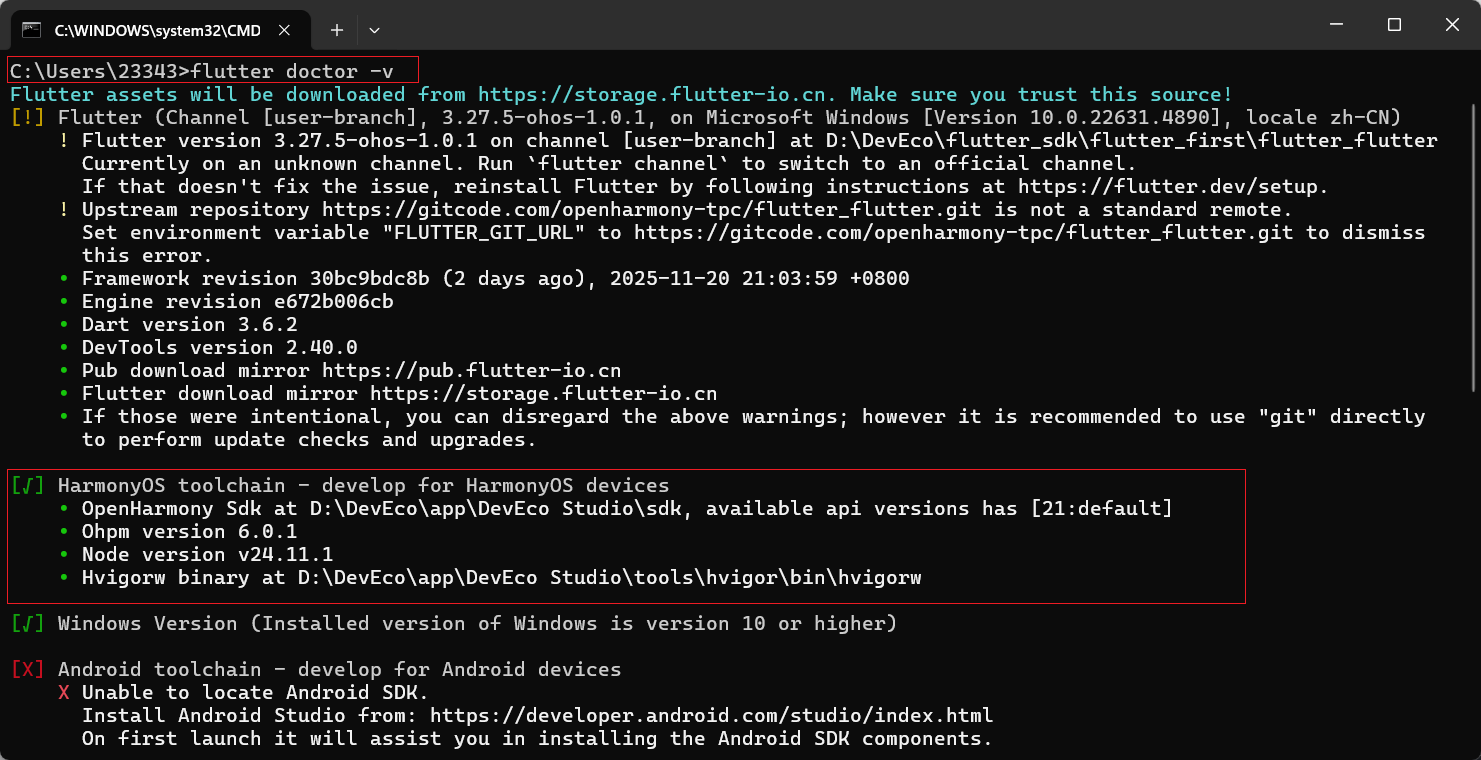Click 'Unable to locate Android SDK.' line
The image size is (1481, 760).
pos(256,692)
